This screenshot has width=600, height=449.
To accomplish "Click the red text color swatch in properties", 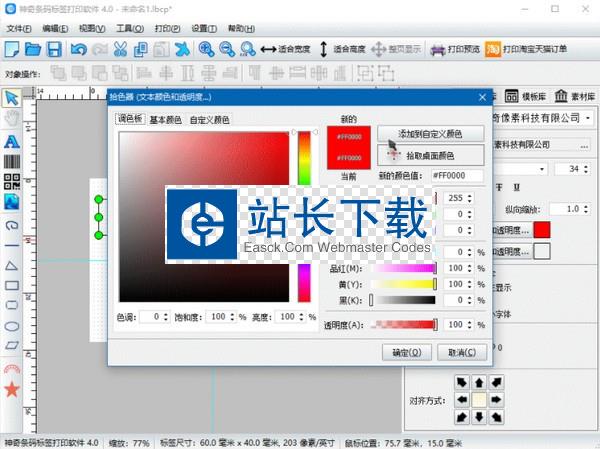I will click(542, 230).
